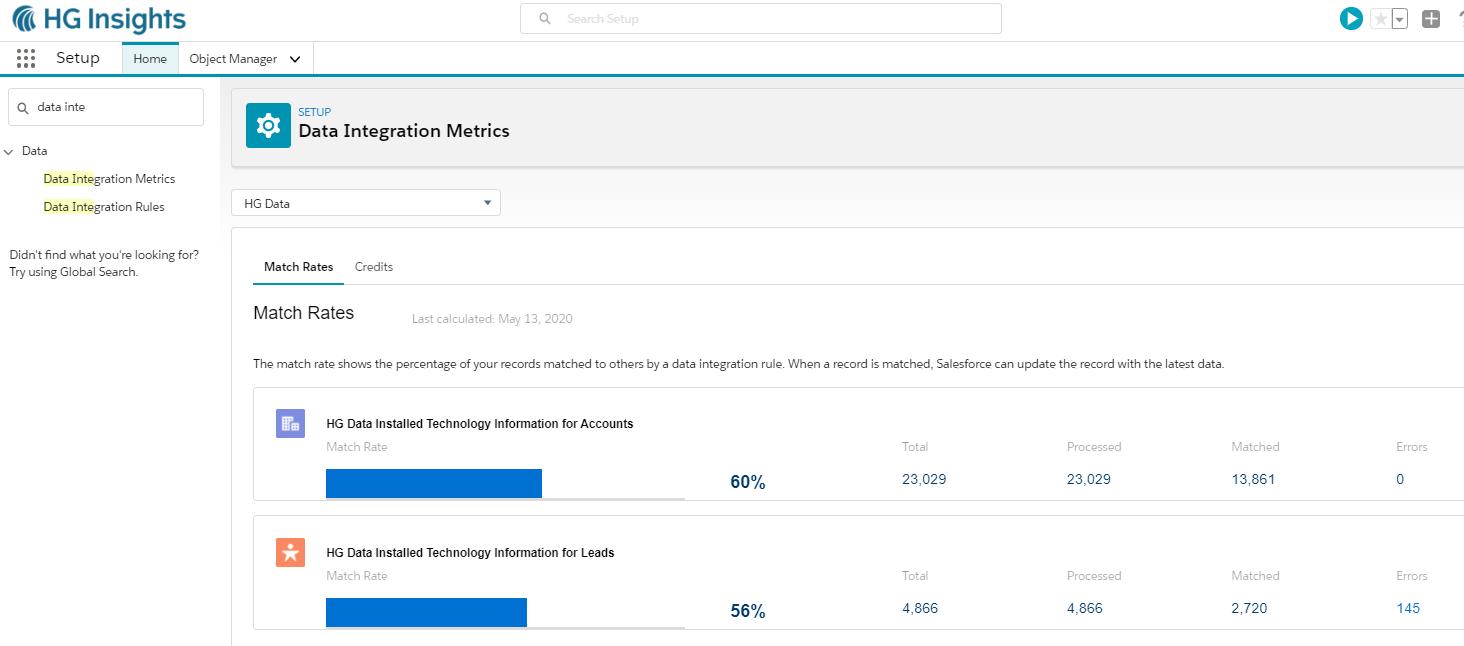Click the global actions plus icon
1464x646 pixels.
(x=1431, y=18)
